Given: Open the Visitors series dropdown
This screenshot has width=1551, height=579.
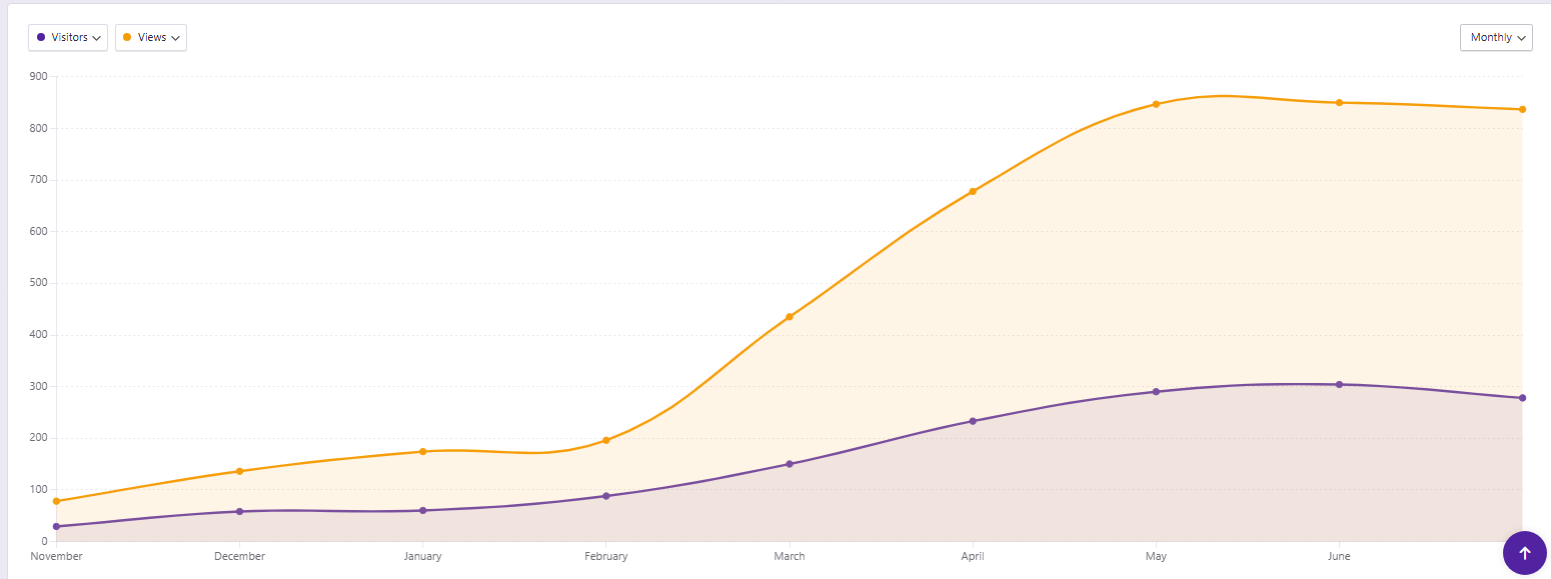Looking at the screenshot, I should 68,37.
